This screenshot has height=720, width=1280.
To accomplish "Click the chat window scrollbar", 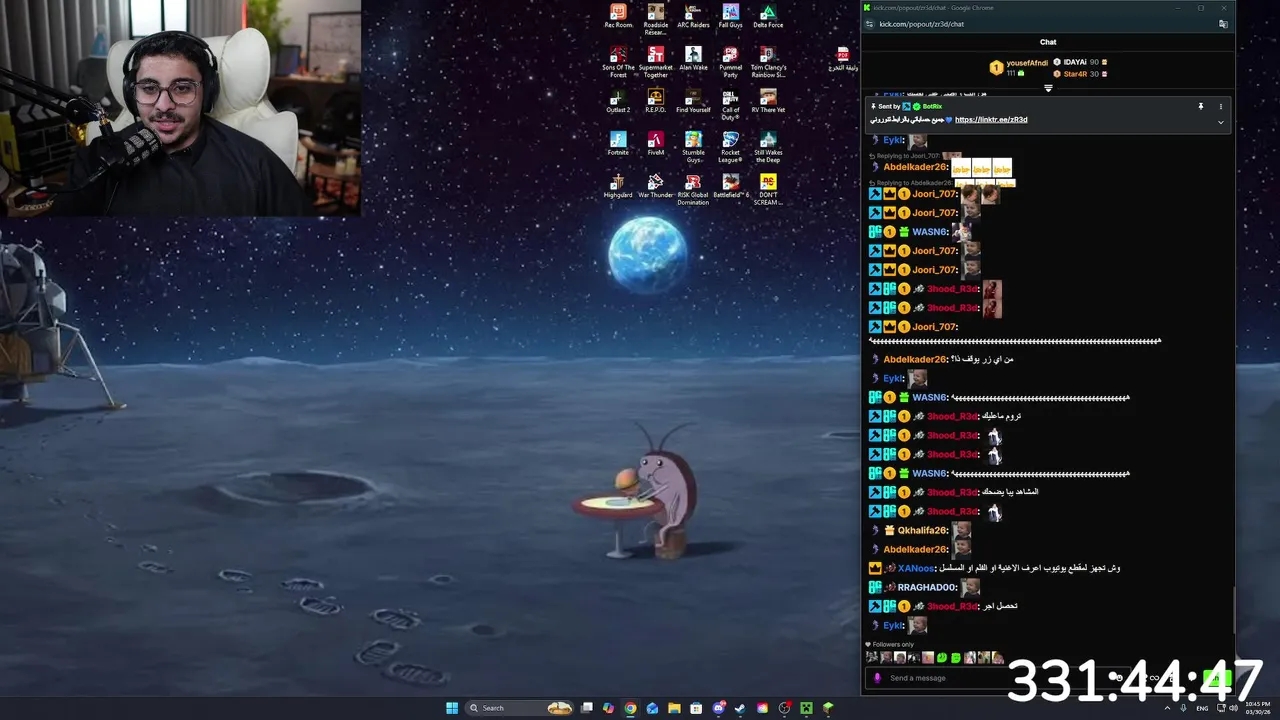I will tap(1233, 610).
